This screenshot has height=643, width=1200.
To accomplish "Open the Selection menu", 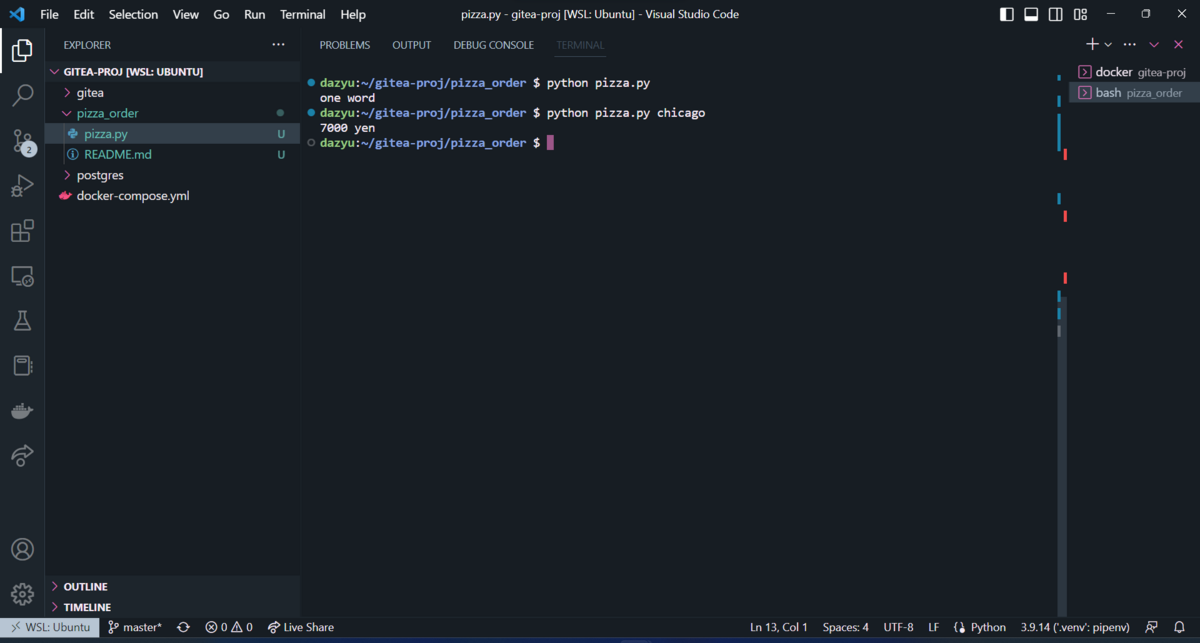I will (x=134, y=15).
